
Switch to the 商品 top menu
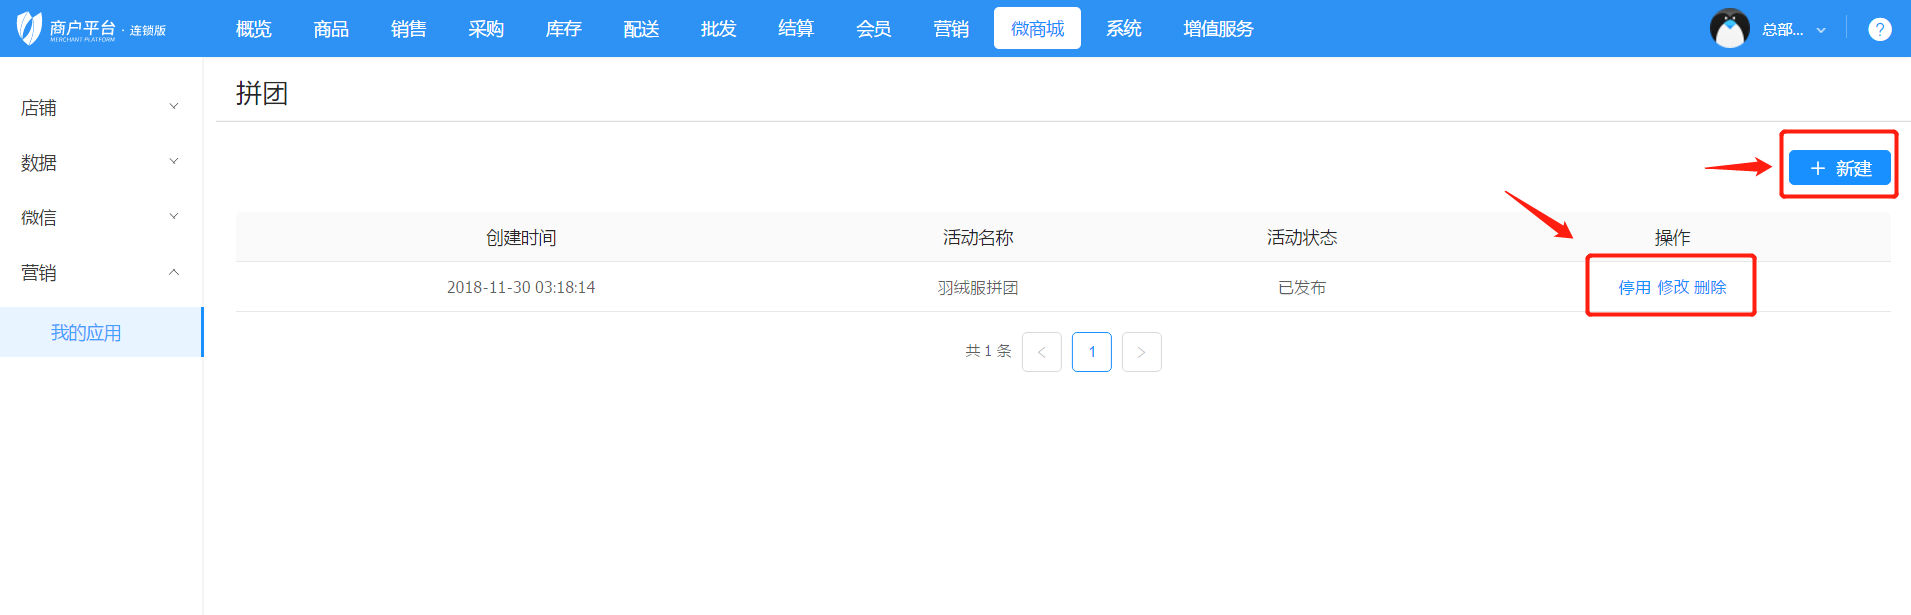pyautogui.click(x=331, y=29)
